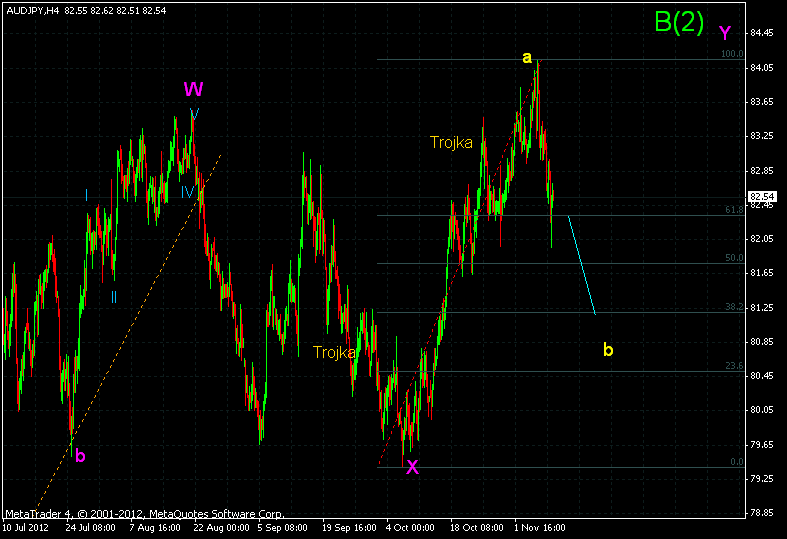Select the blue wave I label
This screenshot has height=539, width=787.
pos(86,195)
